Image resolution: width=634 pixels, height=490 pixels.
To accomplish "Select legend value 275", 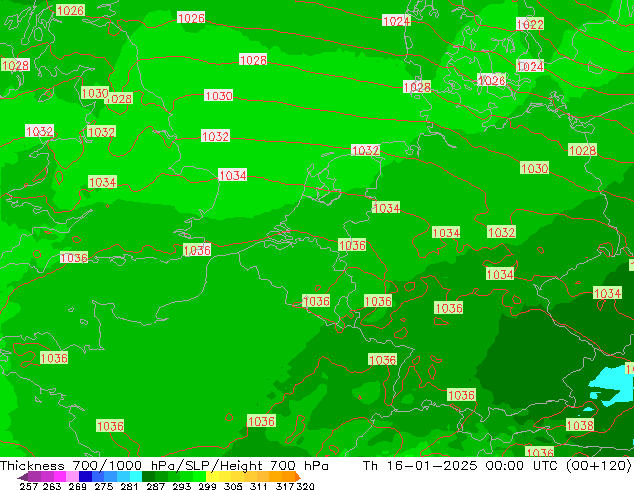I will coord(104,486).
